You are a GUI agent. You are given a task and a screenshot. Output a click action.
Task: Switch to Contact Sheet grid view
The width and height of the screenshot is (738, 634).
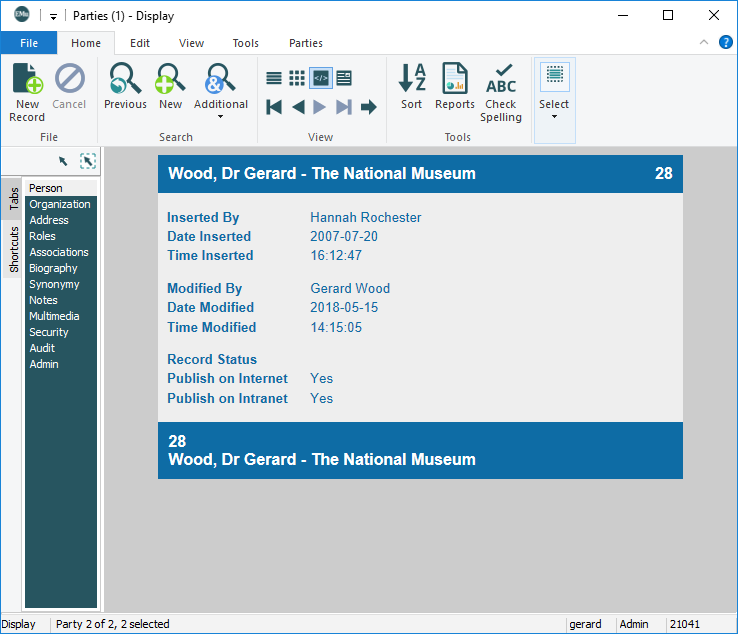pos(297,78)
